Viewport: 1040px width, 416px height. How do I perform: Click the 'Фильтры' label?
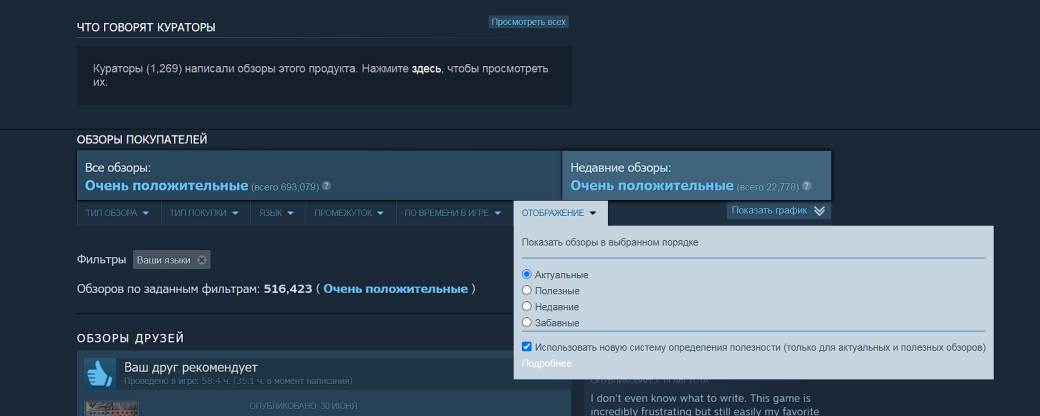(101, 260)
